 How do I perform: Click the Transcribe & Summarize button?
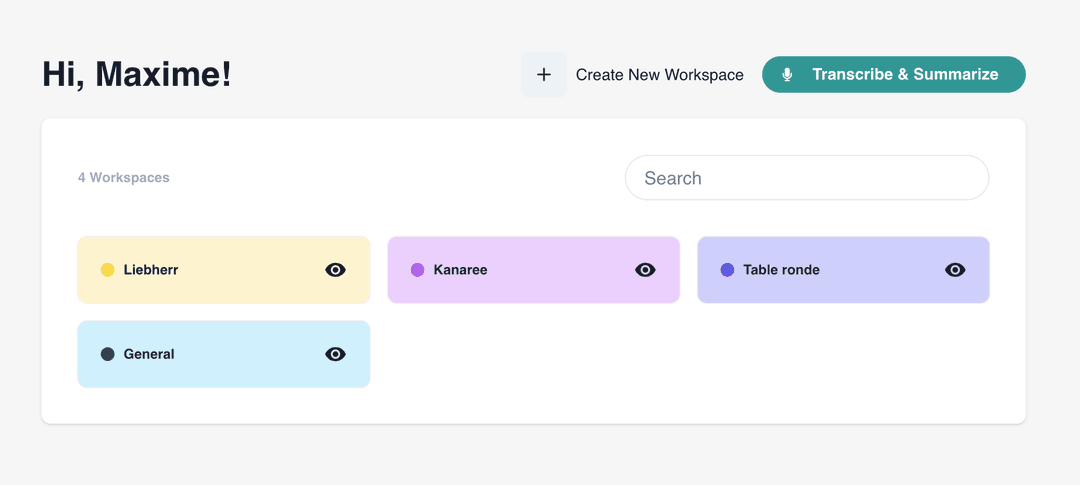coord(893,74)
